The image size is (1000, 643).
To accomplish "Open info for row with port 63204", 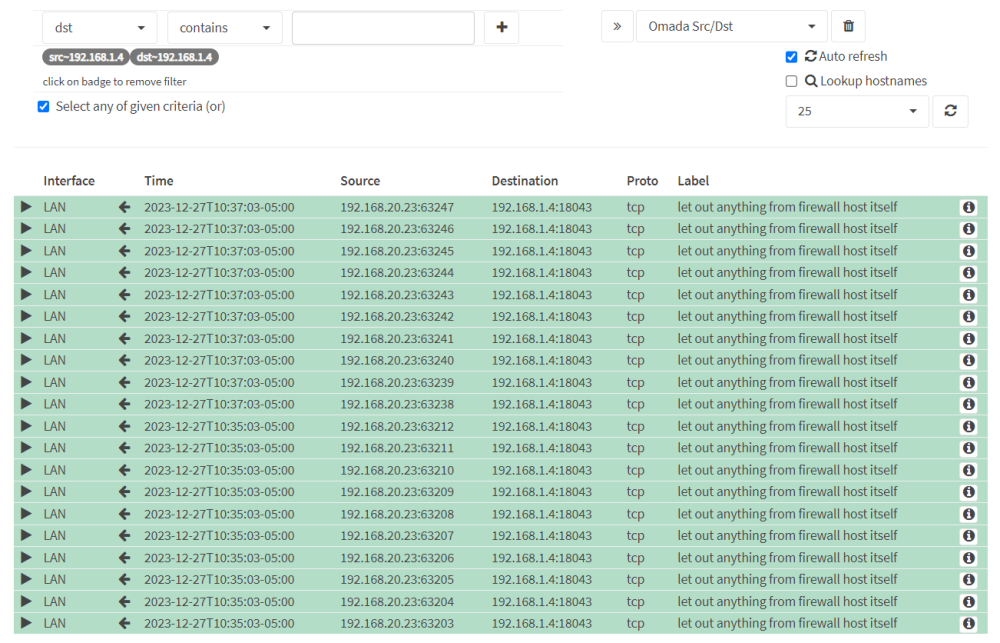I will 968,602.
